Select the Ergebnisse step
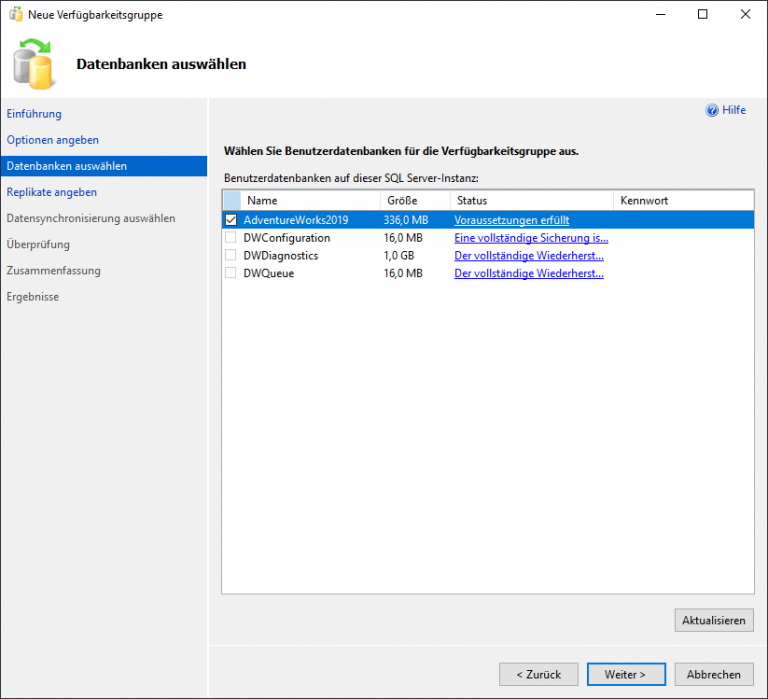Screen dimensions: 768x699 32,297
